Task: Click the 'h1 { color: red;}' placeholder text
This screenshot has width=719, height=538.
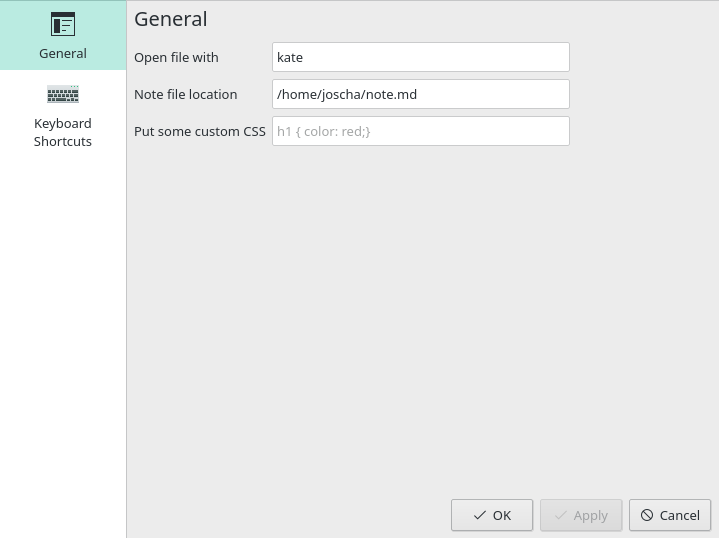Action: click(x=324, y=132)
